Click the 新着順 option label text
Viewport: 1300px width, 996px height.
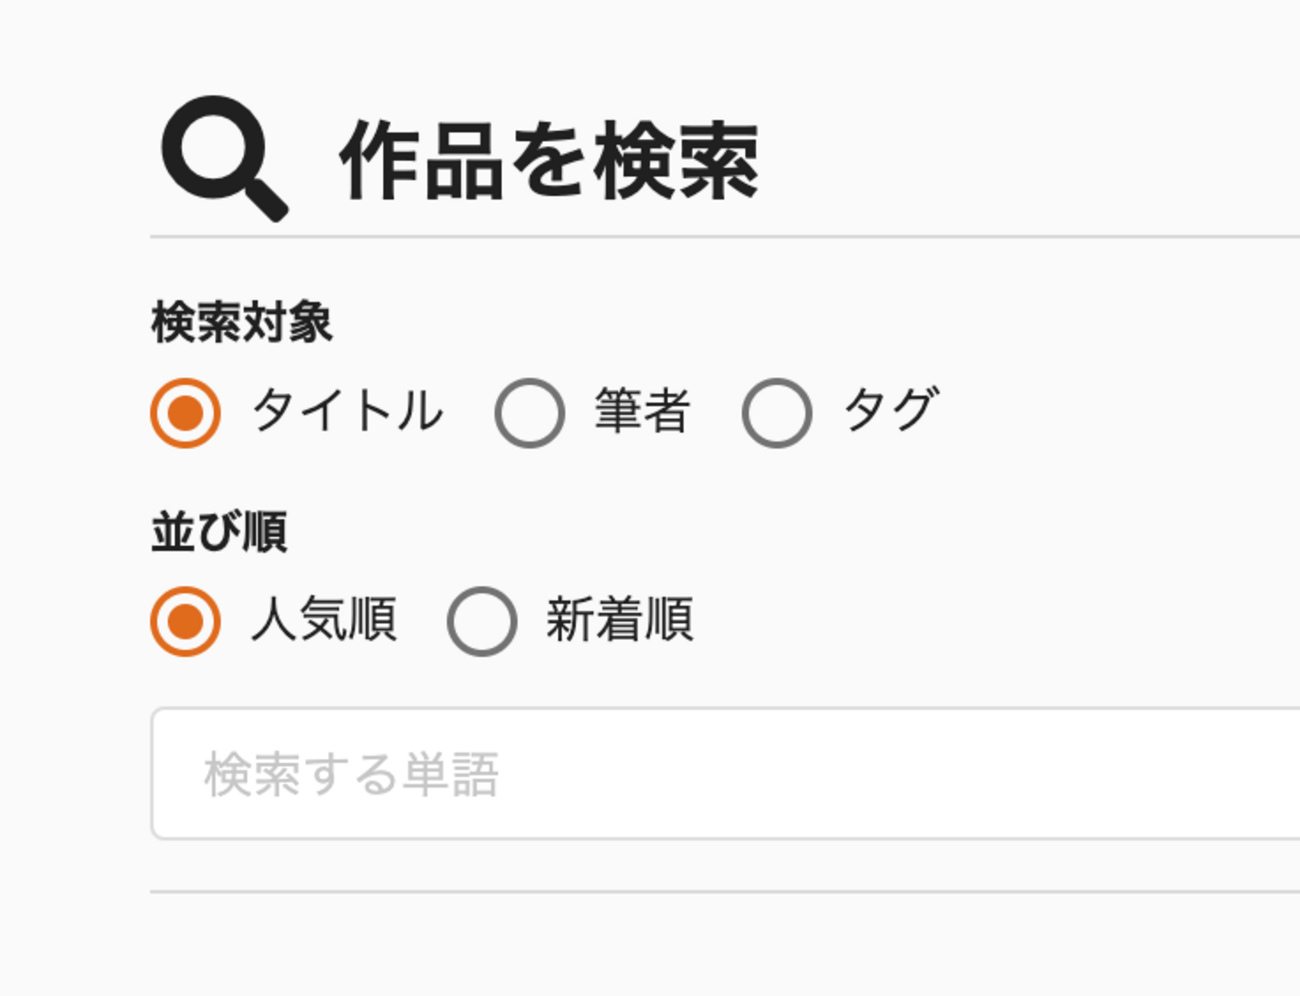click(619, 619)
